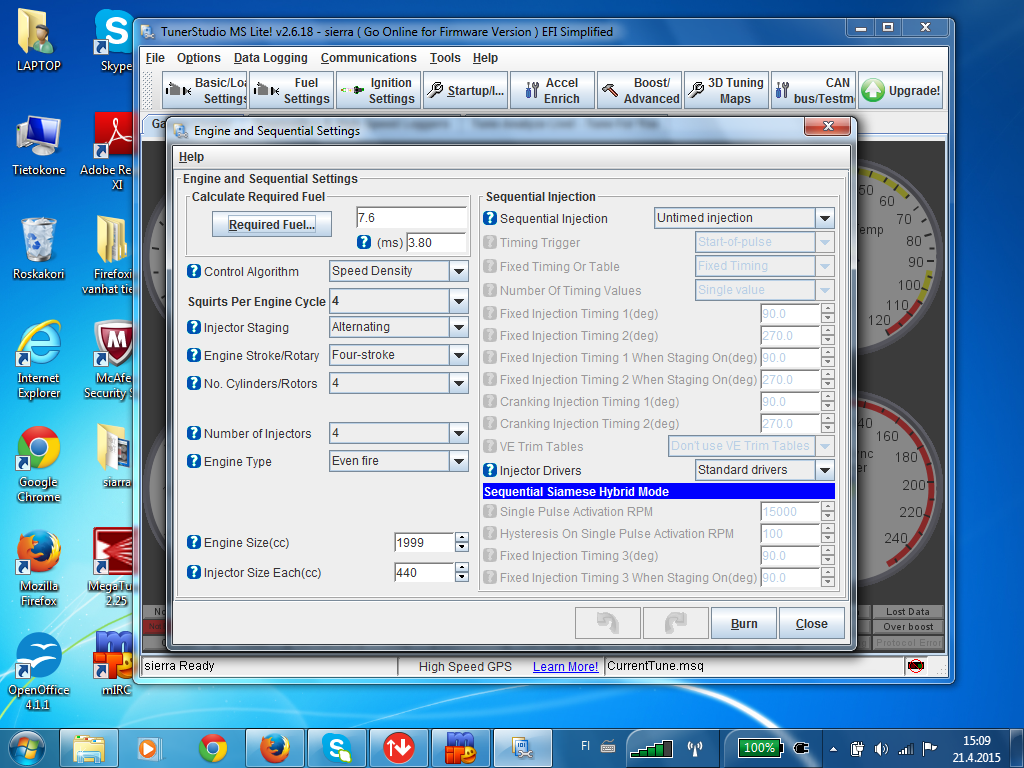The height and width of the screenshot is (768, 1024).
Task: Open the Data Logging menu
Action: [270, 57]
